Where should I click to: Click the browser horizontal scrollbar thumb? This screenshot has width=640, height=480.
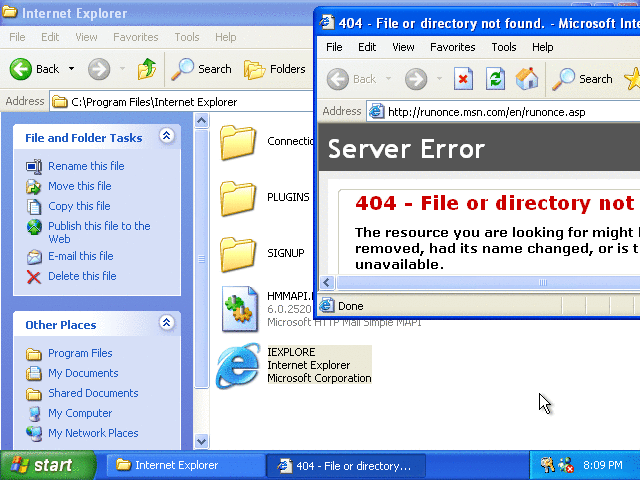pos(488,282)
